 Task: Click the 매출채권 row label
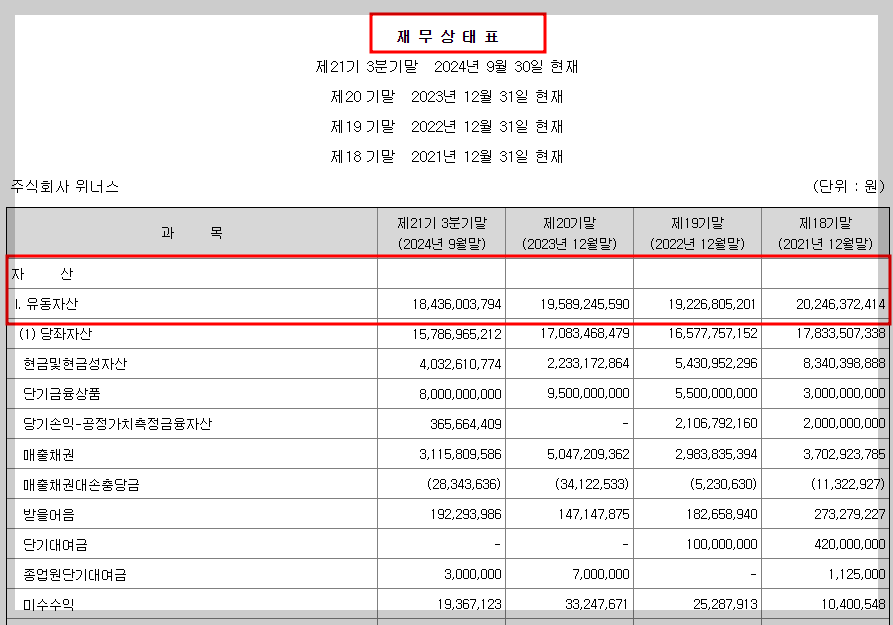(48, 455)
